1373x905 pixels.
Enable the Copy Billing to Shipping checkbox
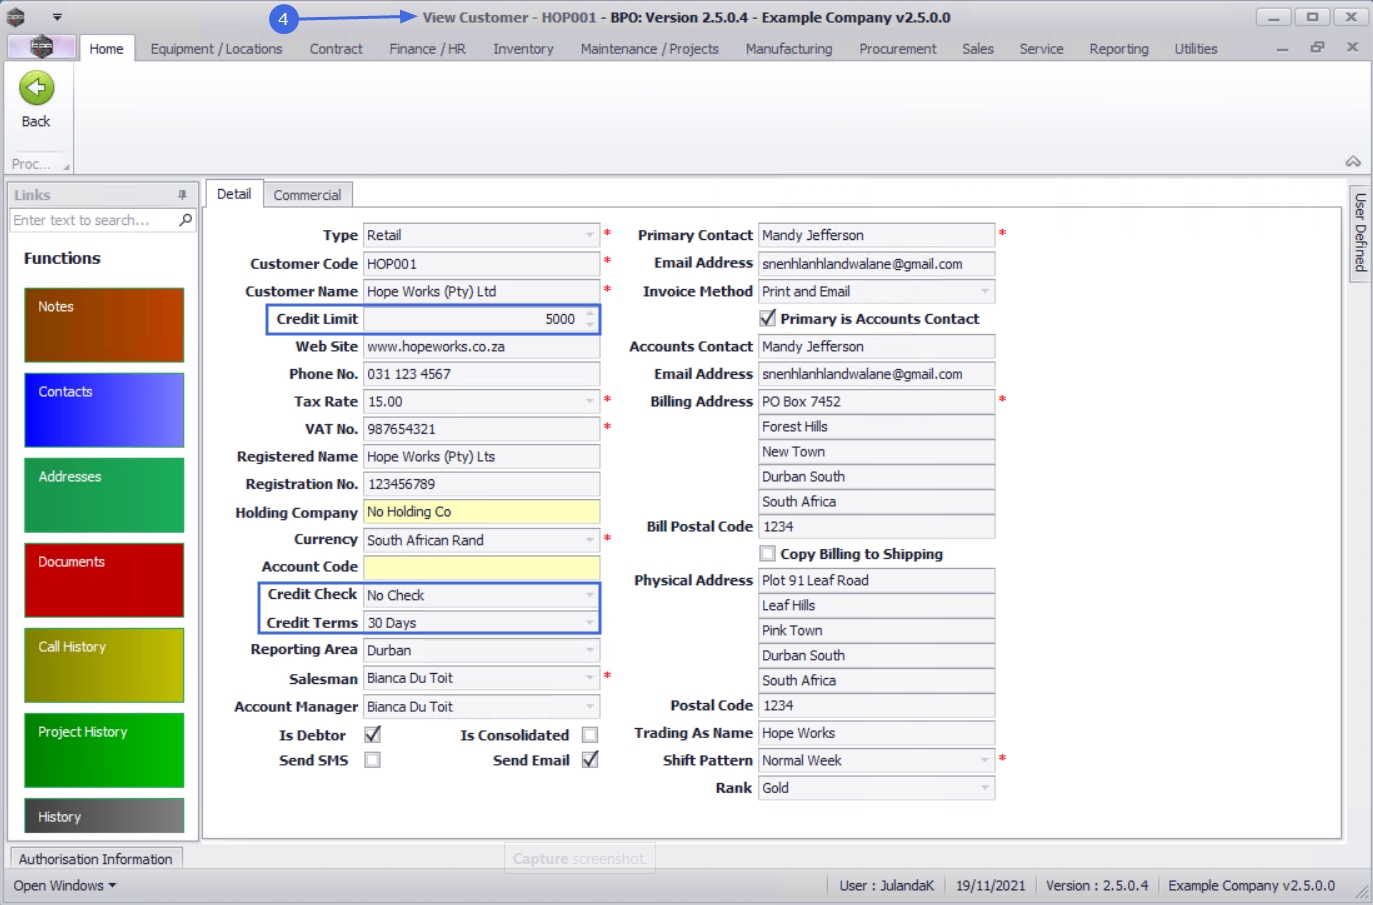[767, 554]
